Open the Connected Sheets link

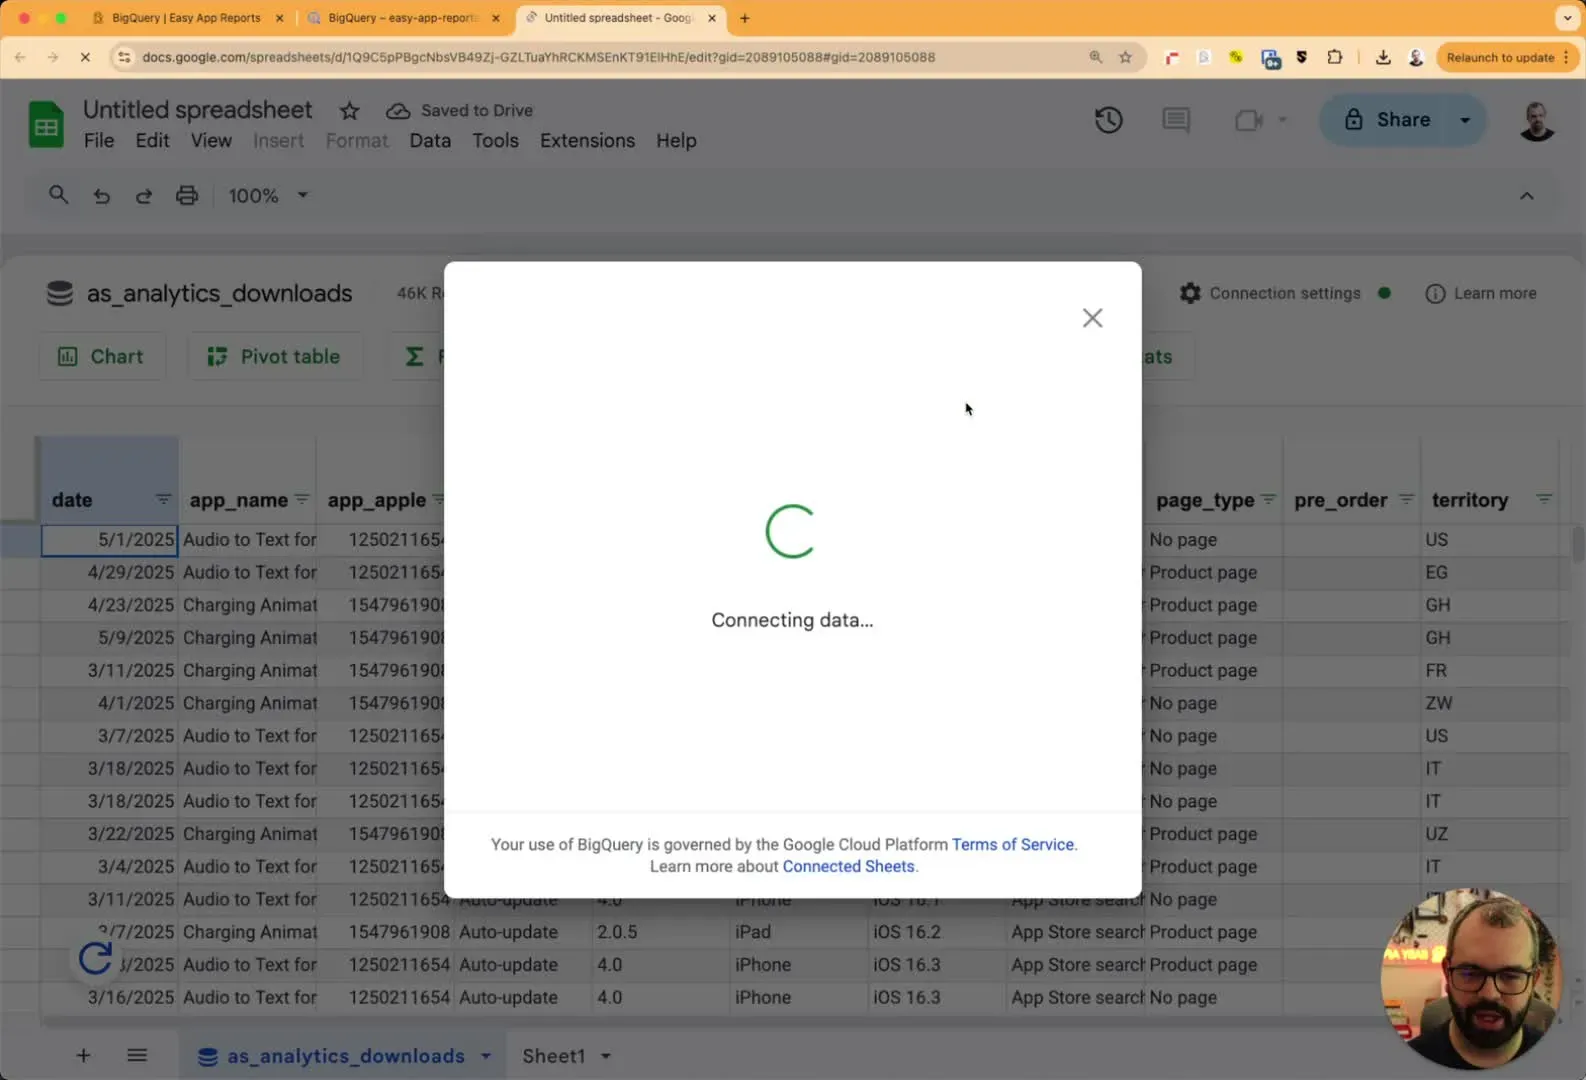coord(848,866)
